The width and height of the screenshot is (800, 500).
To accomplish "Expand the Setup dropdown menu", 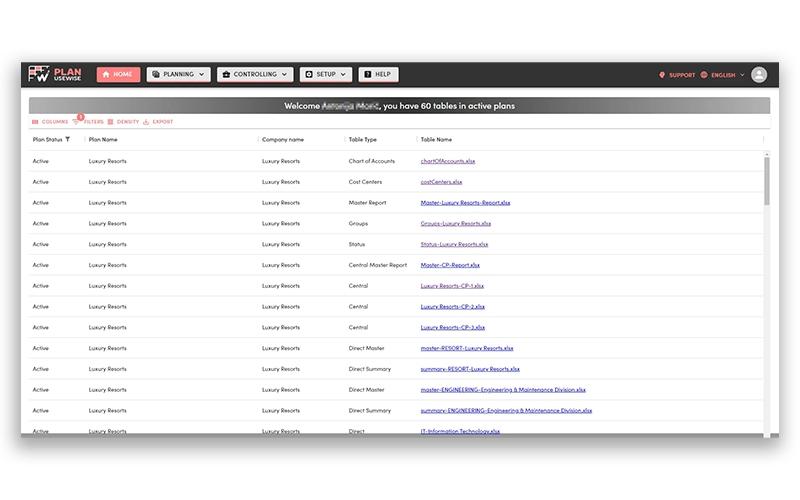I will (326, 74).
